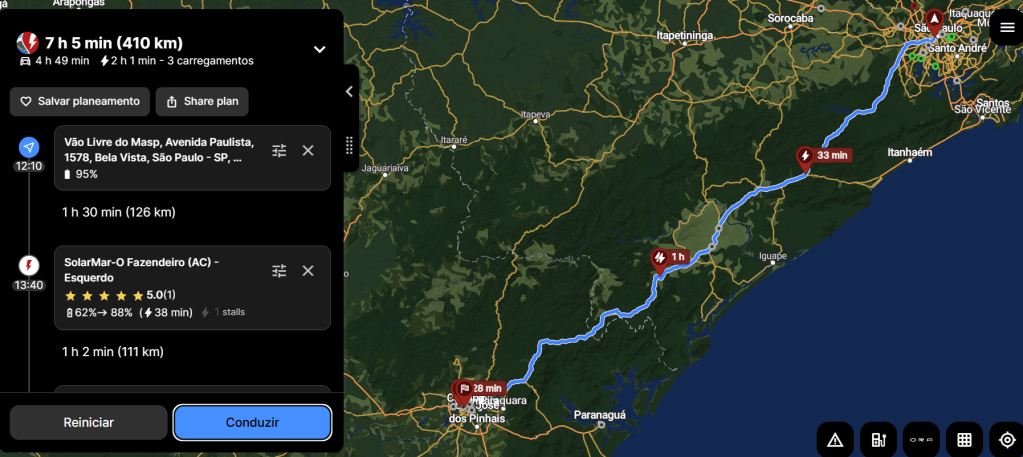1023x457 pixels.
Task: Select the 33 min charging marker on map
Action: (x=824, y=157)
